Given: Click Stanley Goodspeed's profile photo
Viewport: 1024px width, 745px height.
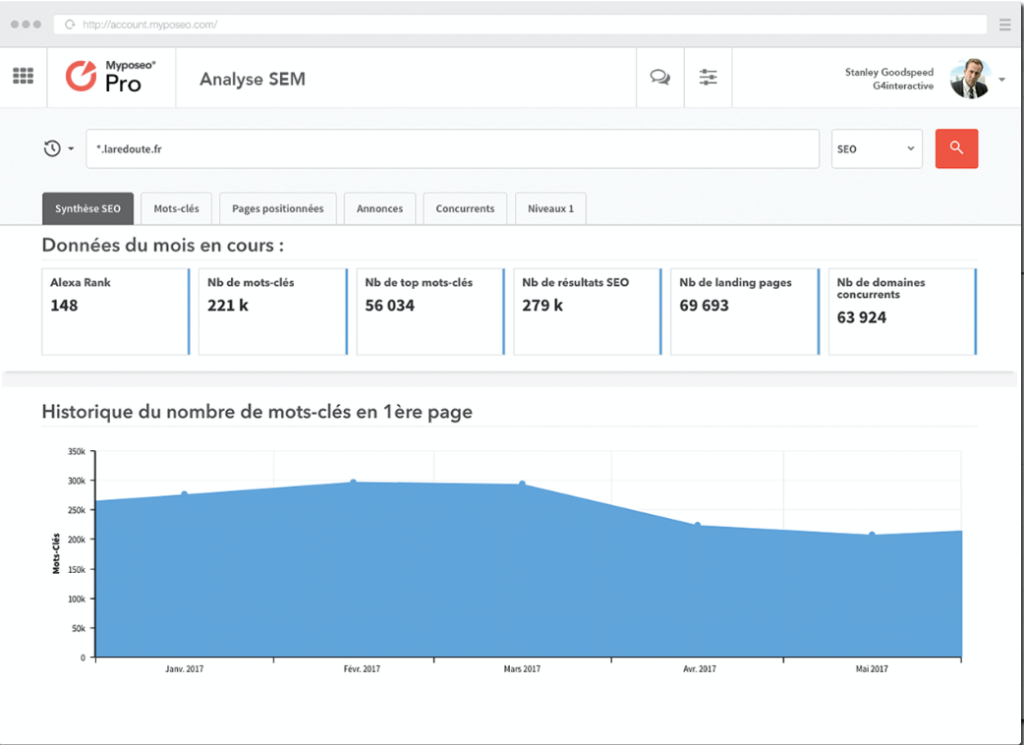Looking at the screenshot, I should 970,78.
